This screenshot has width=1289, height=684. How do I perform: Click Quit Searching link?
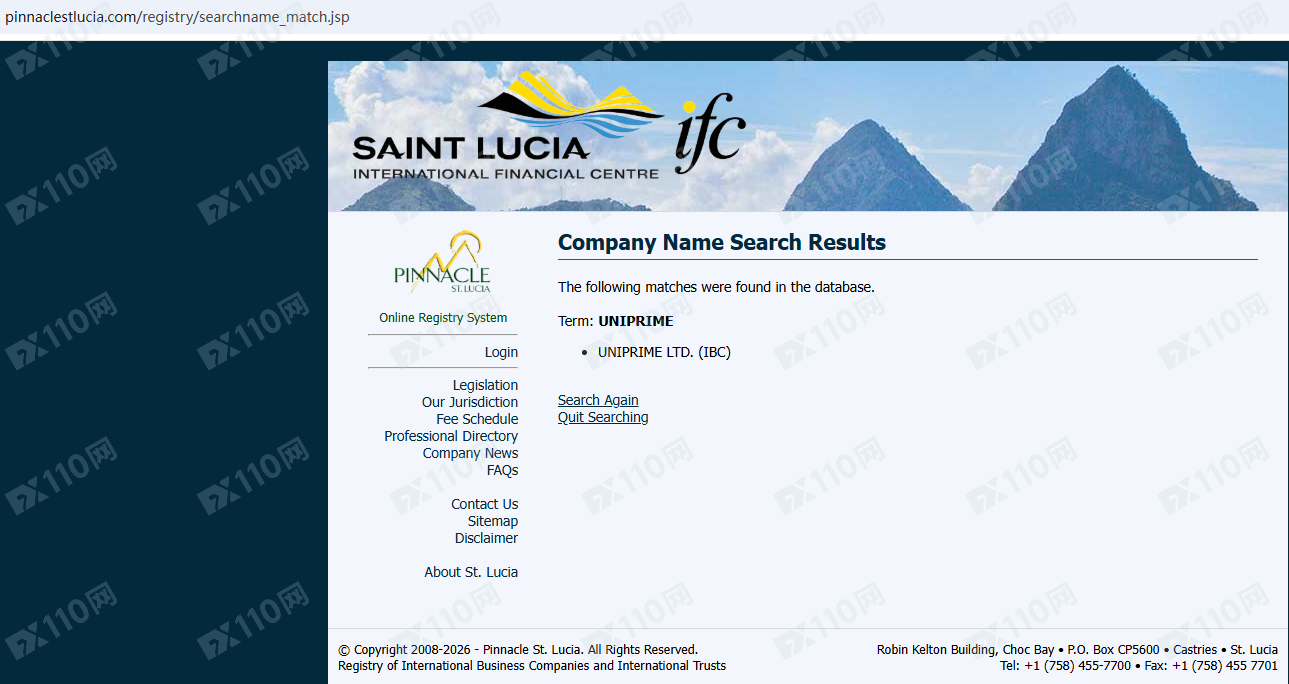603,417
